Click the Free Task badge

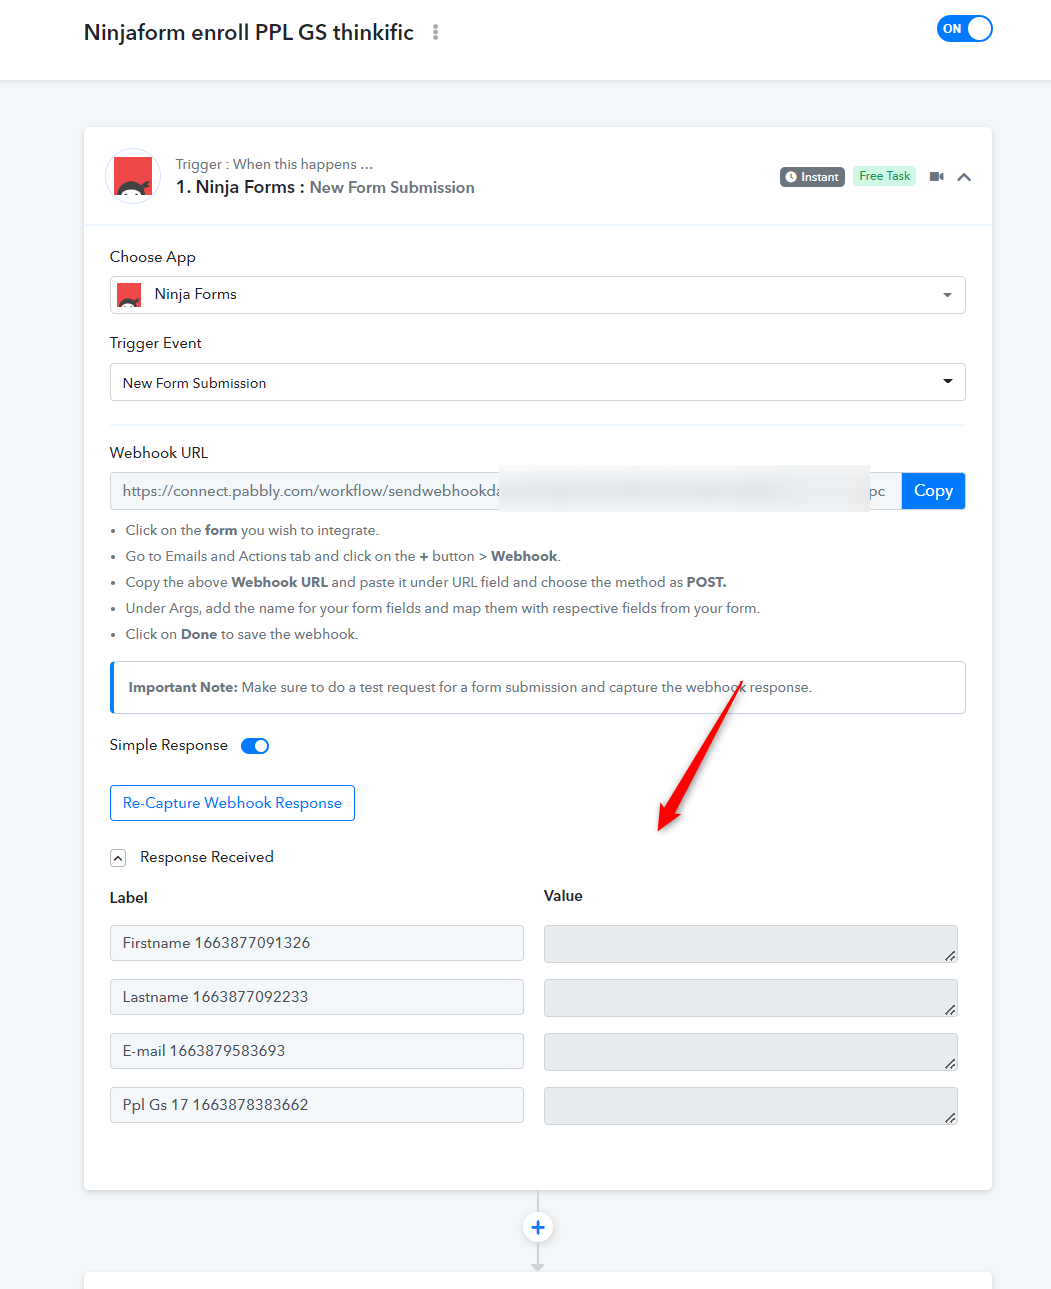point(884,176)
